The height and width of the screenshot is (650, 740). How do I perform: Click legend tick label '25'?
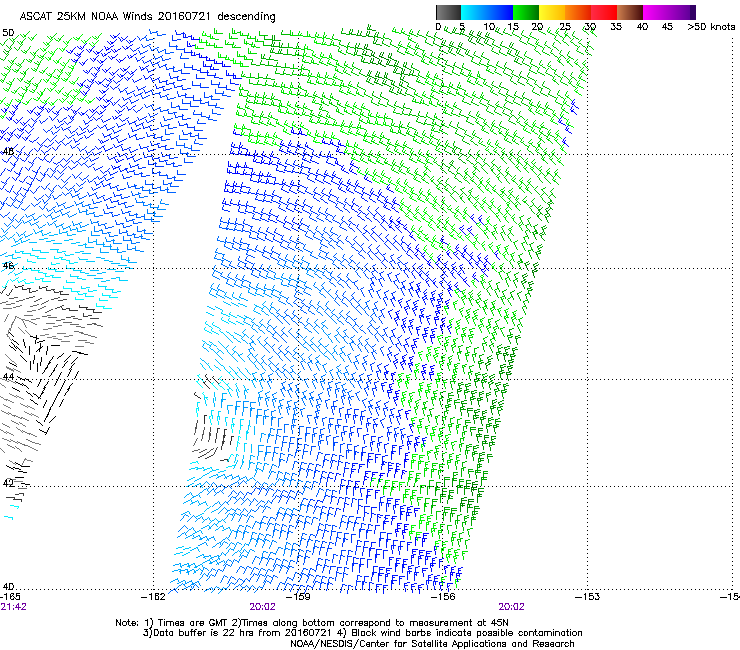[565, 27]
